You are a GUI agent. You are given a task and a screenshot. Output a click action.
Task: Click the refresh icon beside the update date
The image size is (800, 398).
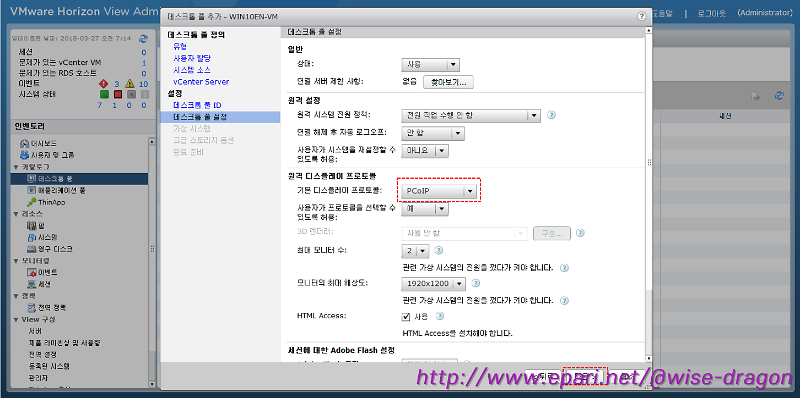pos(143,38)
